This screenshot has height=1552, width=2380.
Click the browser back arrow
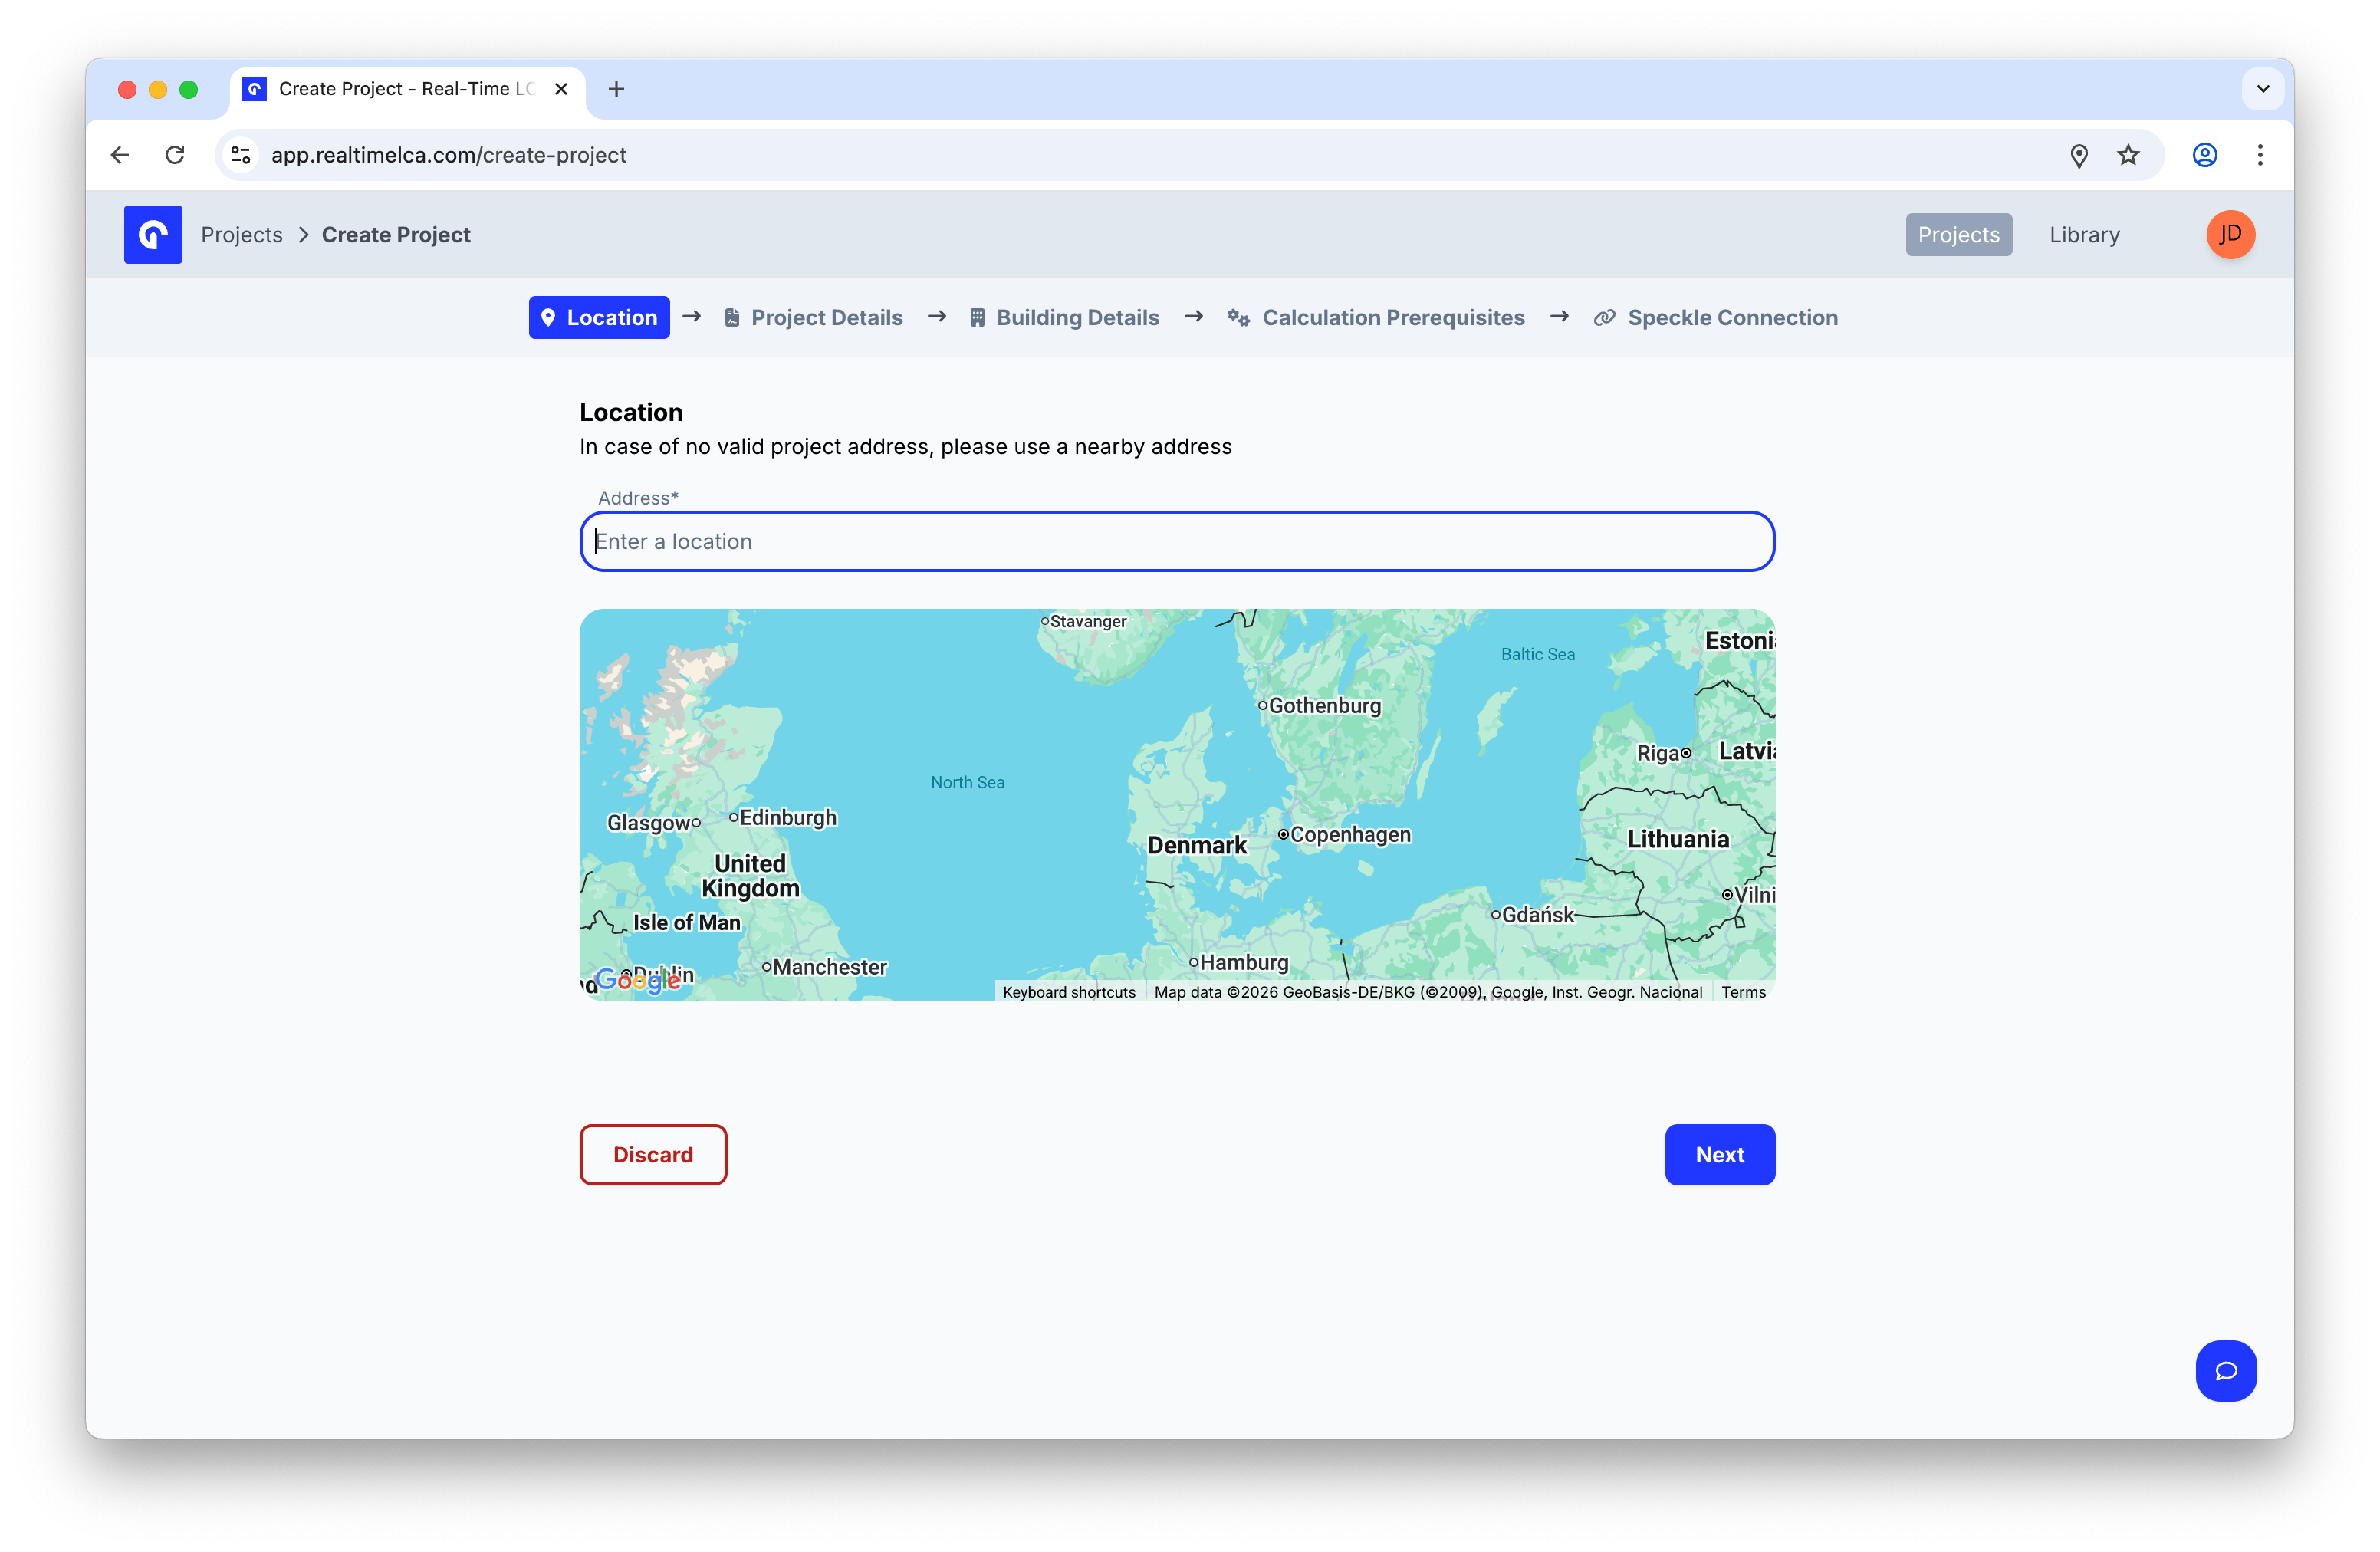tap(120, 155)
